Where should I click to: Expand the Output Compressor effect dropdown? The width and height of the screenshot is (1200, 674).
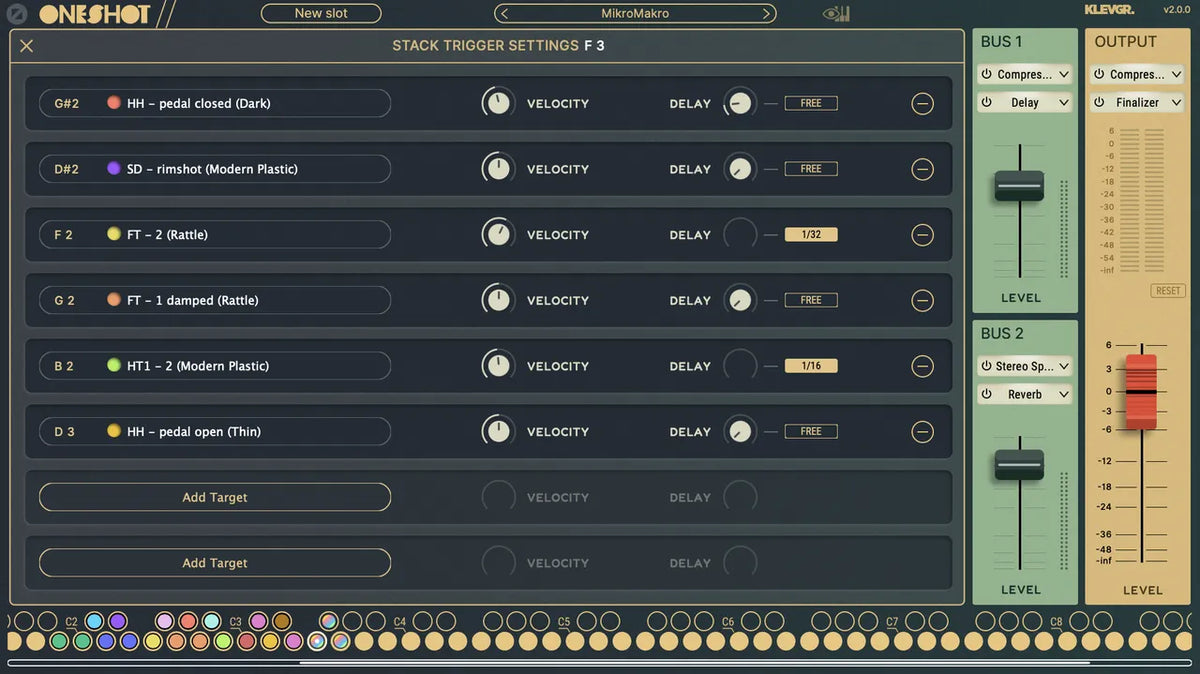tap(1176, 75)
